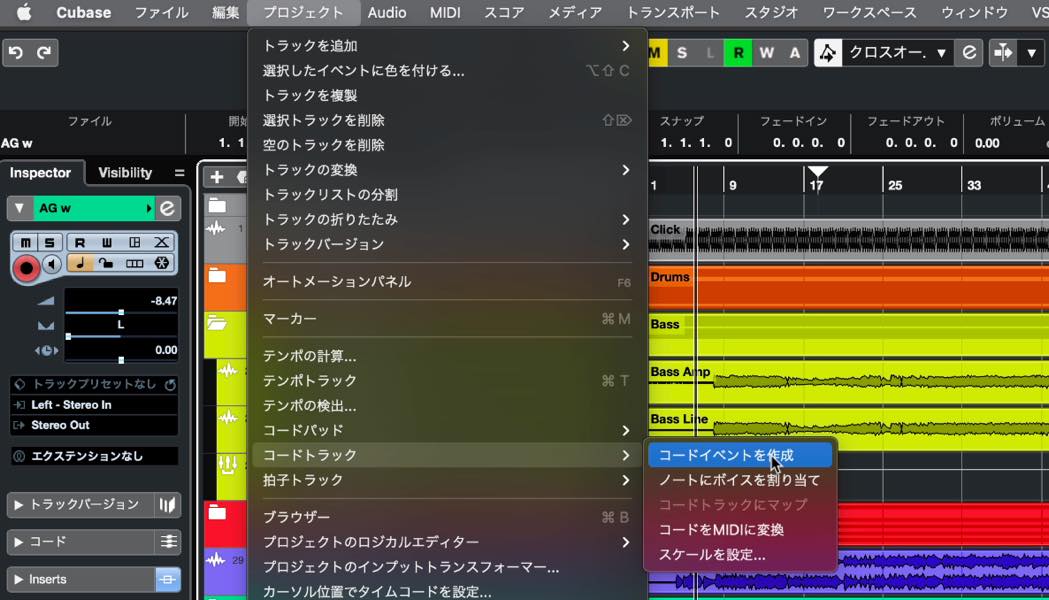Open the MIDI menu

point(445,12)
